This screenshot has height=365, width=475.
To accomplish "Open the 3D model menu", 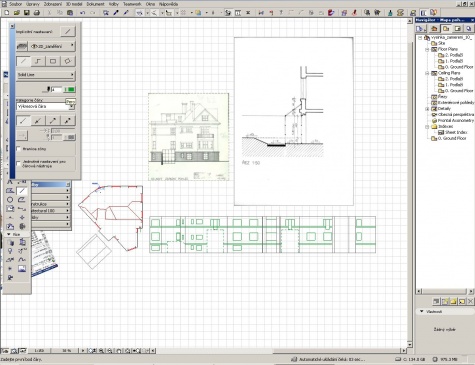I will (74, 4).
